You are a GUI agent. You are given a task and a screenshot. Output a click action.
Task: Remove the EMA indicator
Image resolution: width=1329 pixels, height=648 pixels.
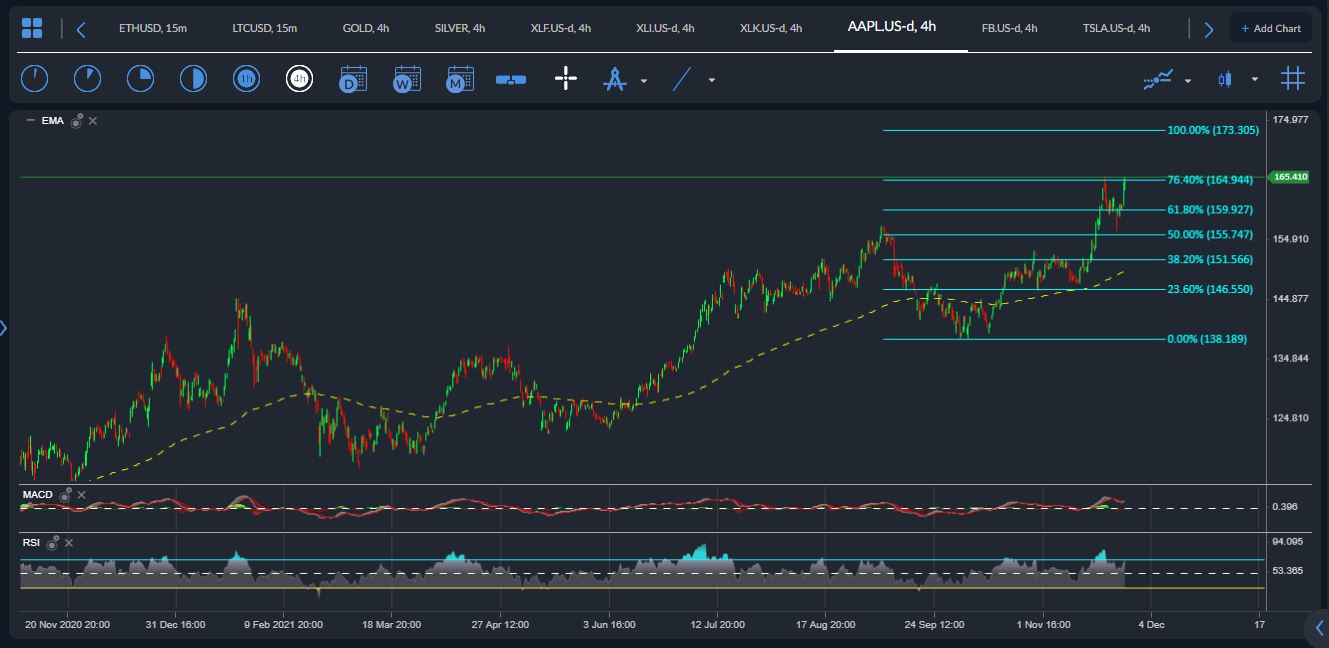coord(93,121)
